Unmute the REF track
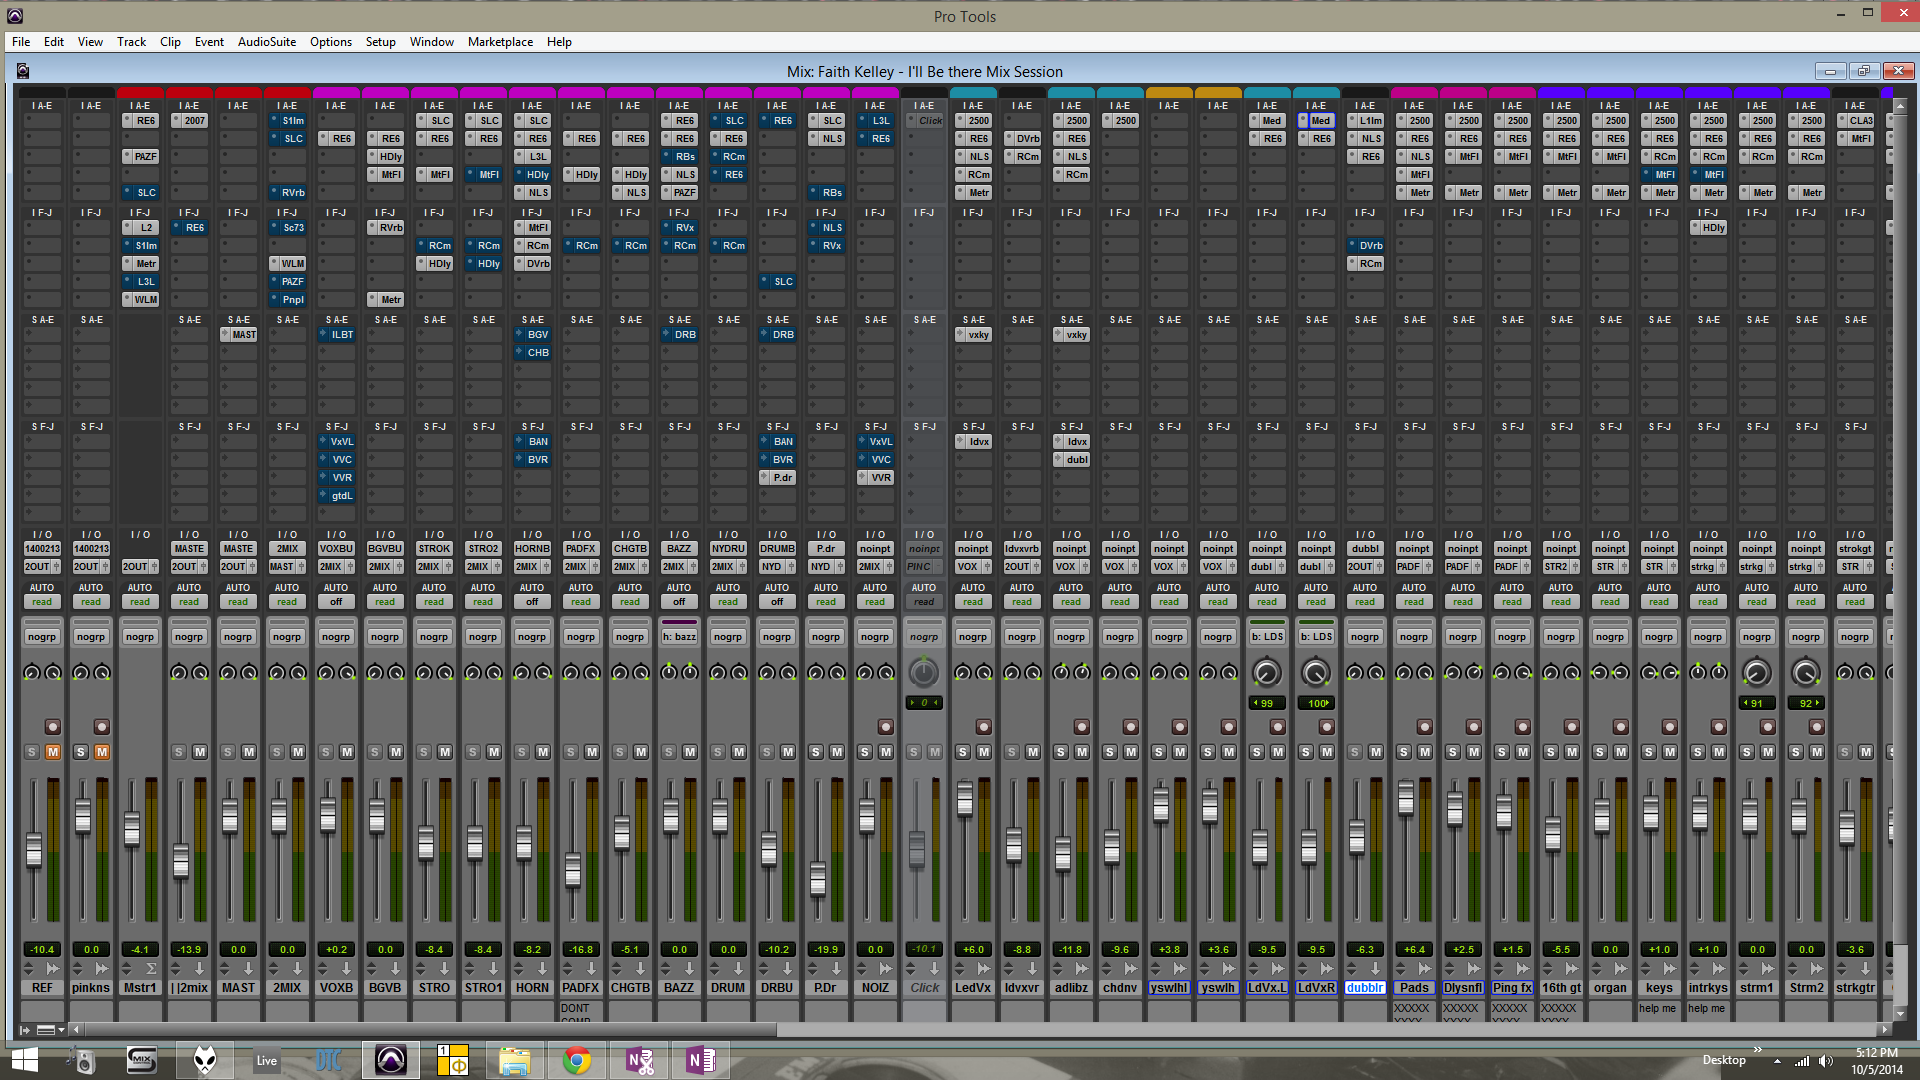The height and width of the screenshot is (1080, 1920). tap(53, 752)
